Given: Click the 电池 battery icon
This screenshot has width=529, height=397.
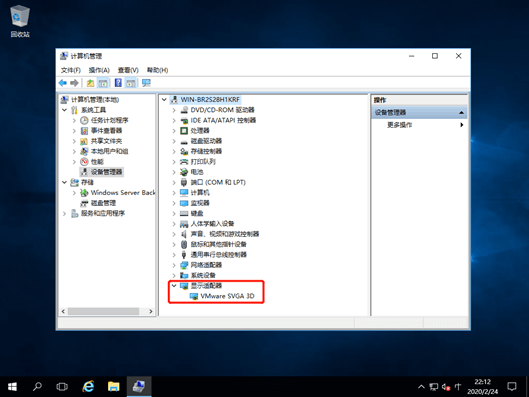Looking at the screenshot, I should coord(184,172).
